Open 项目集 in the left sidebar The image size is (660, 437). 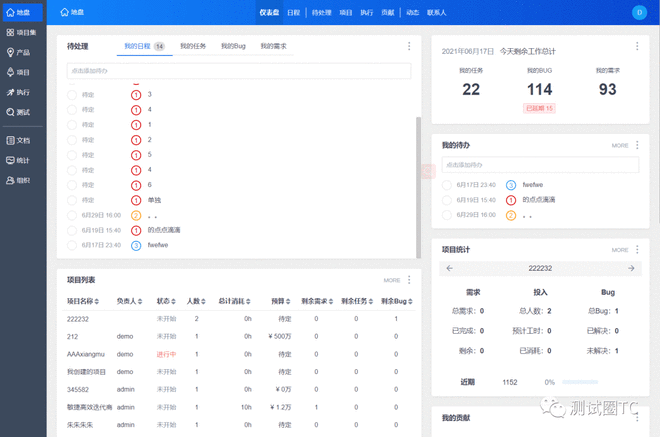pos(22,32)
